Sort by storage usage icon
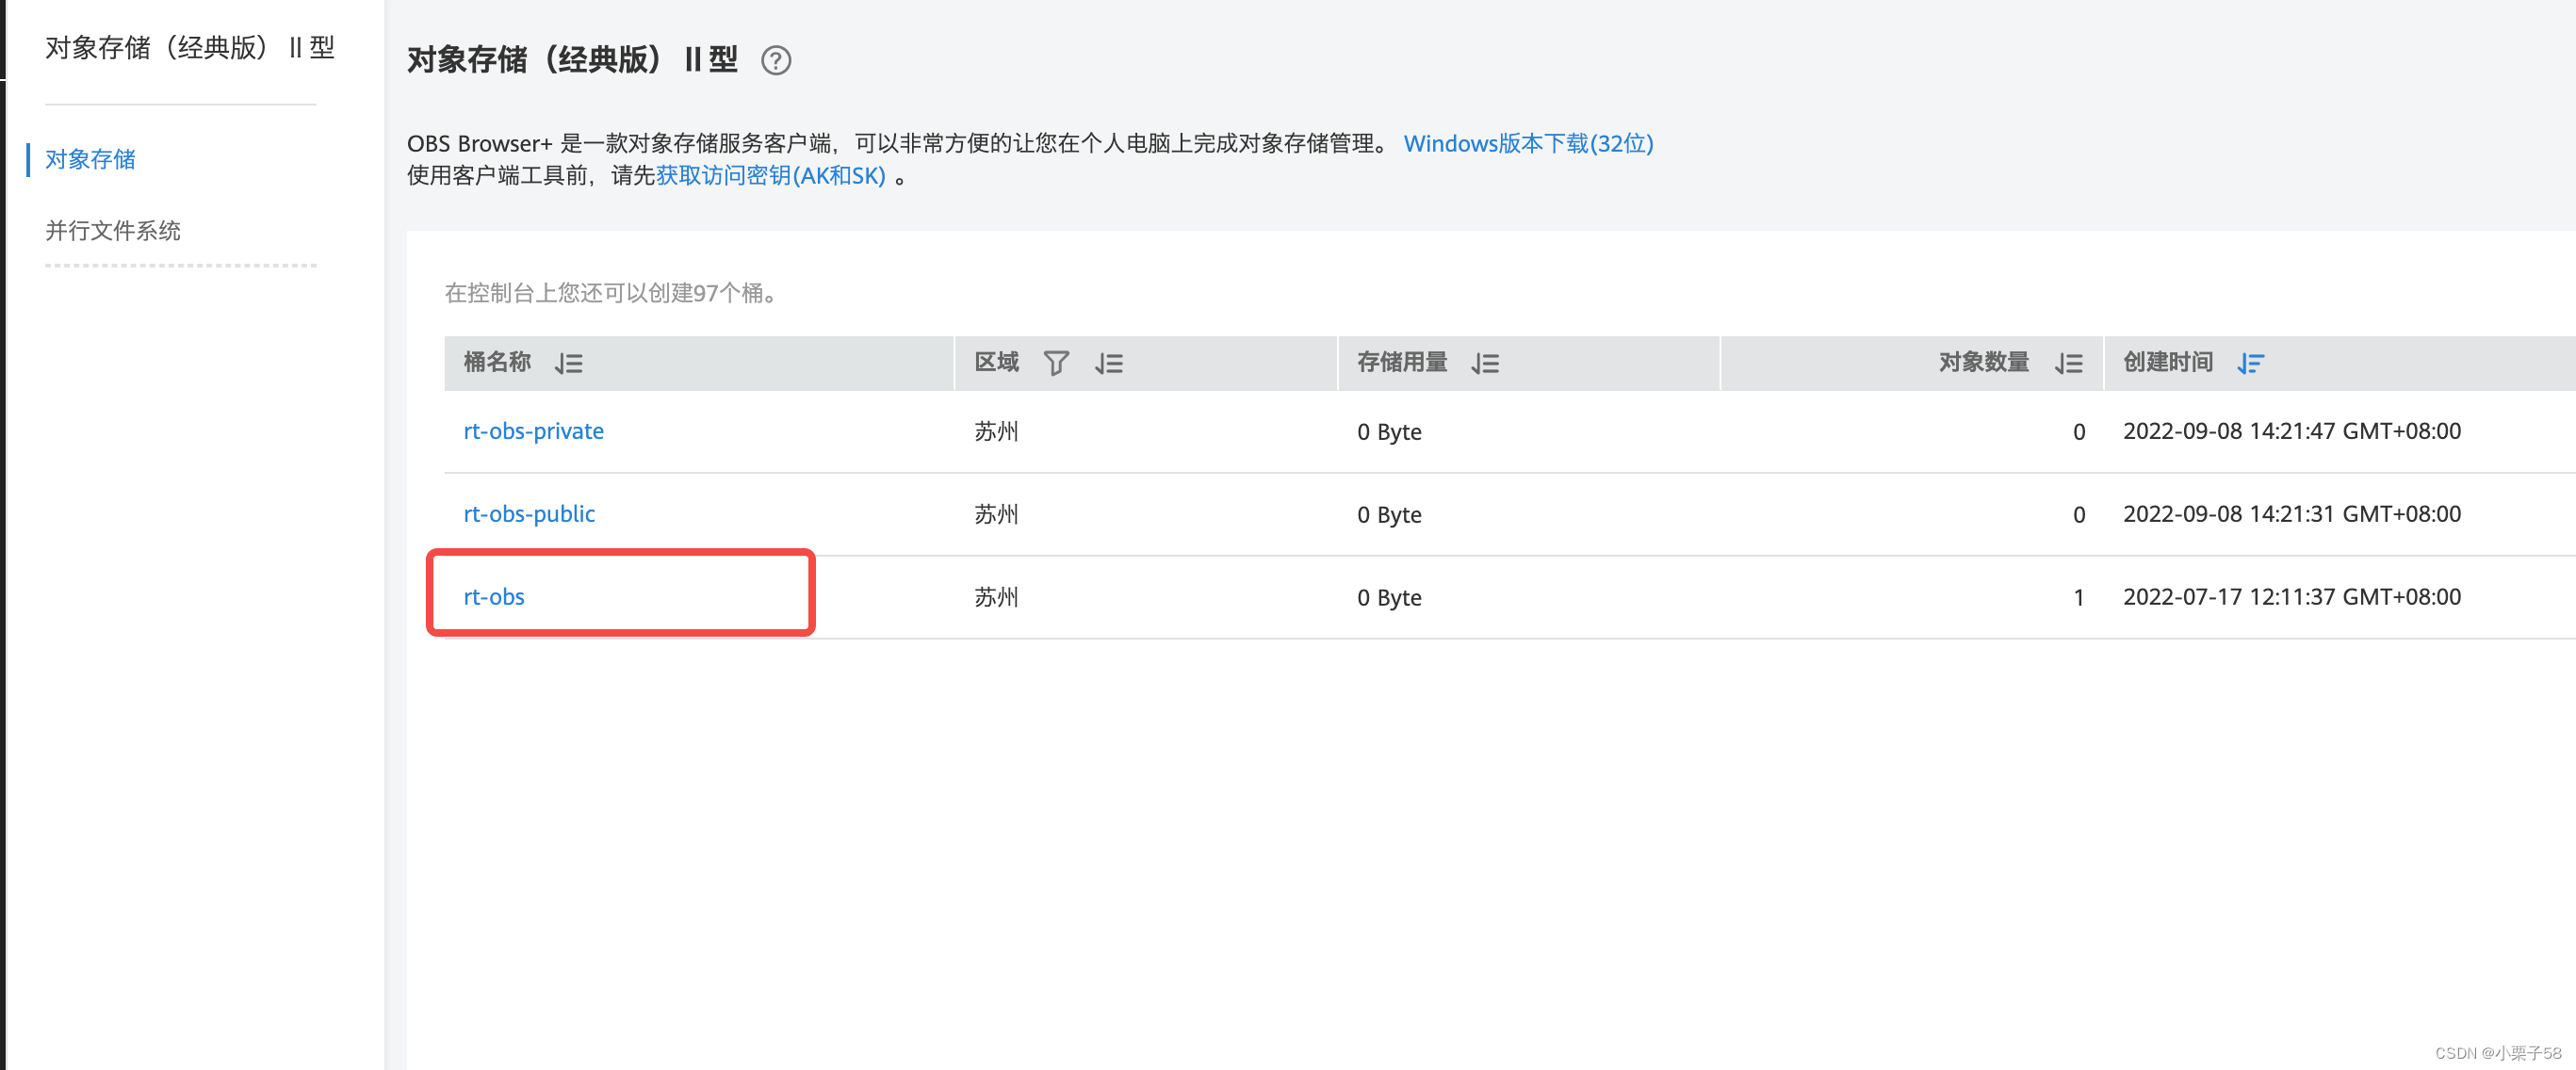The image size is (2576, 1070). (1485, 363)
